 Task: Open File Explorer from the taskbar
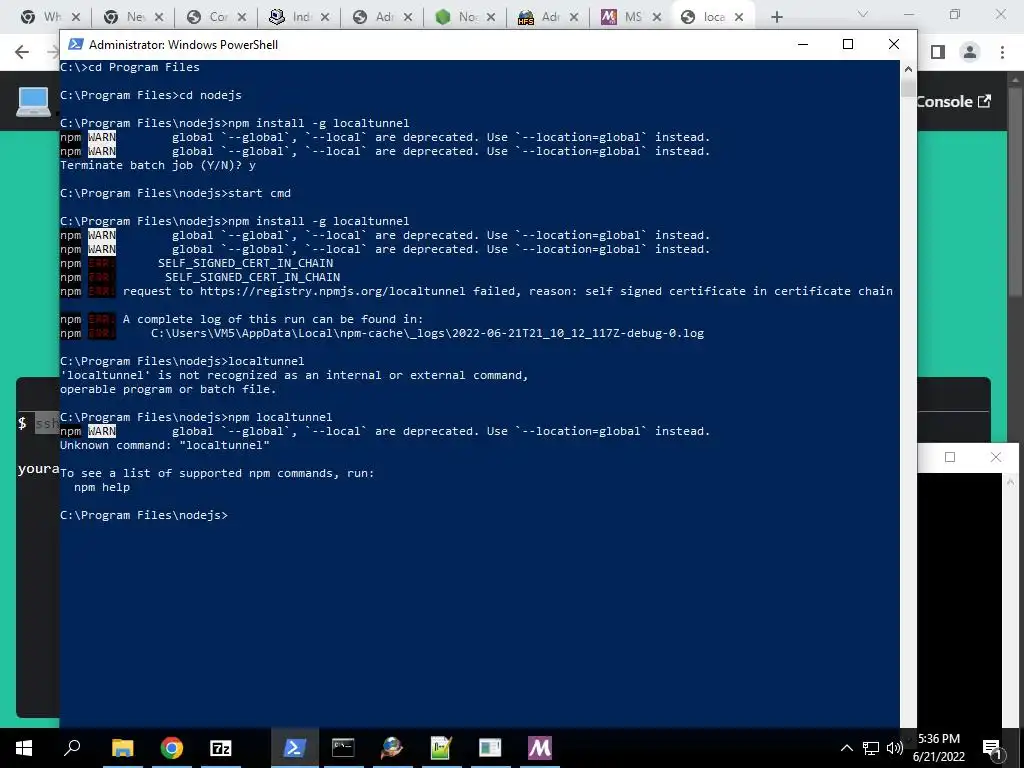[x=122, y=748]
